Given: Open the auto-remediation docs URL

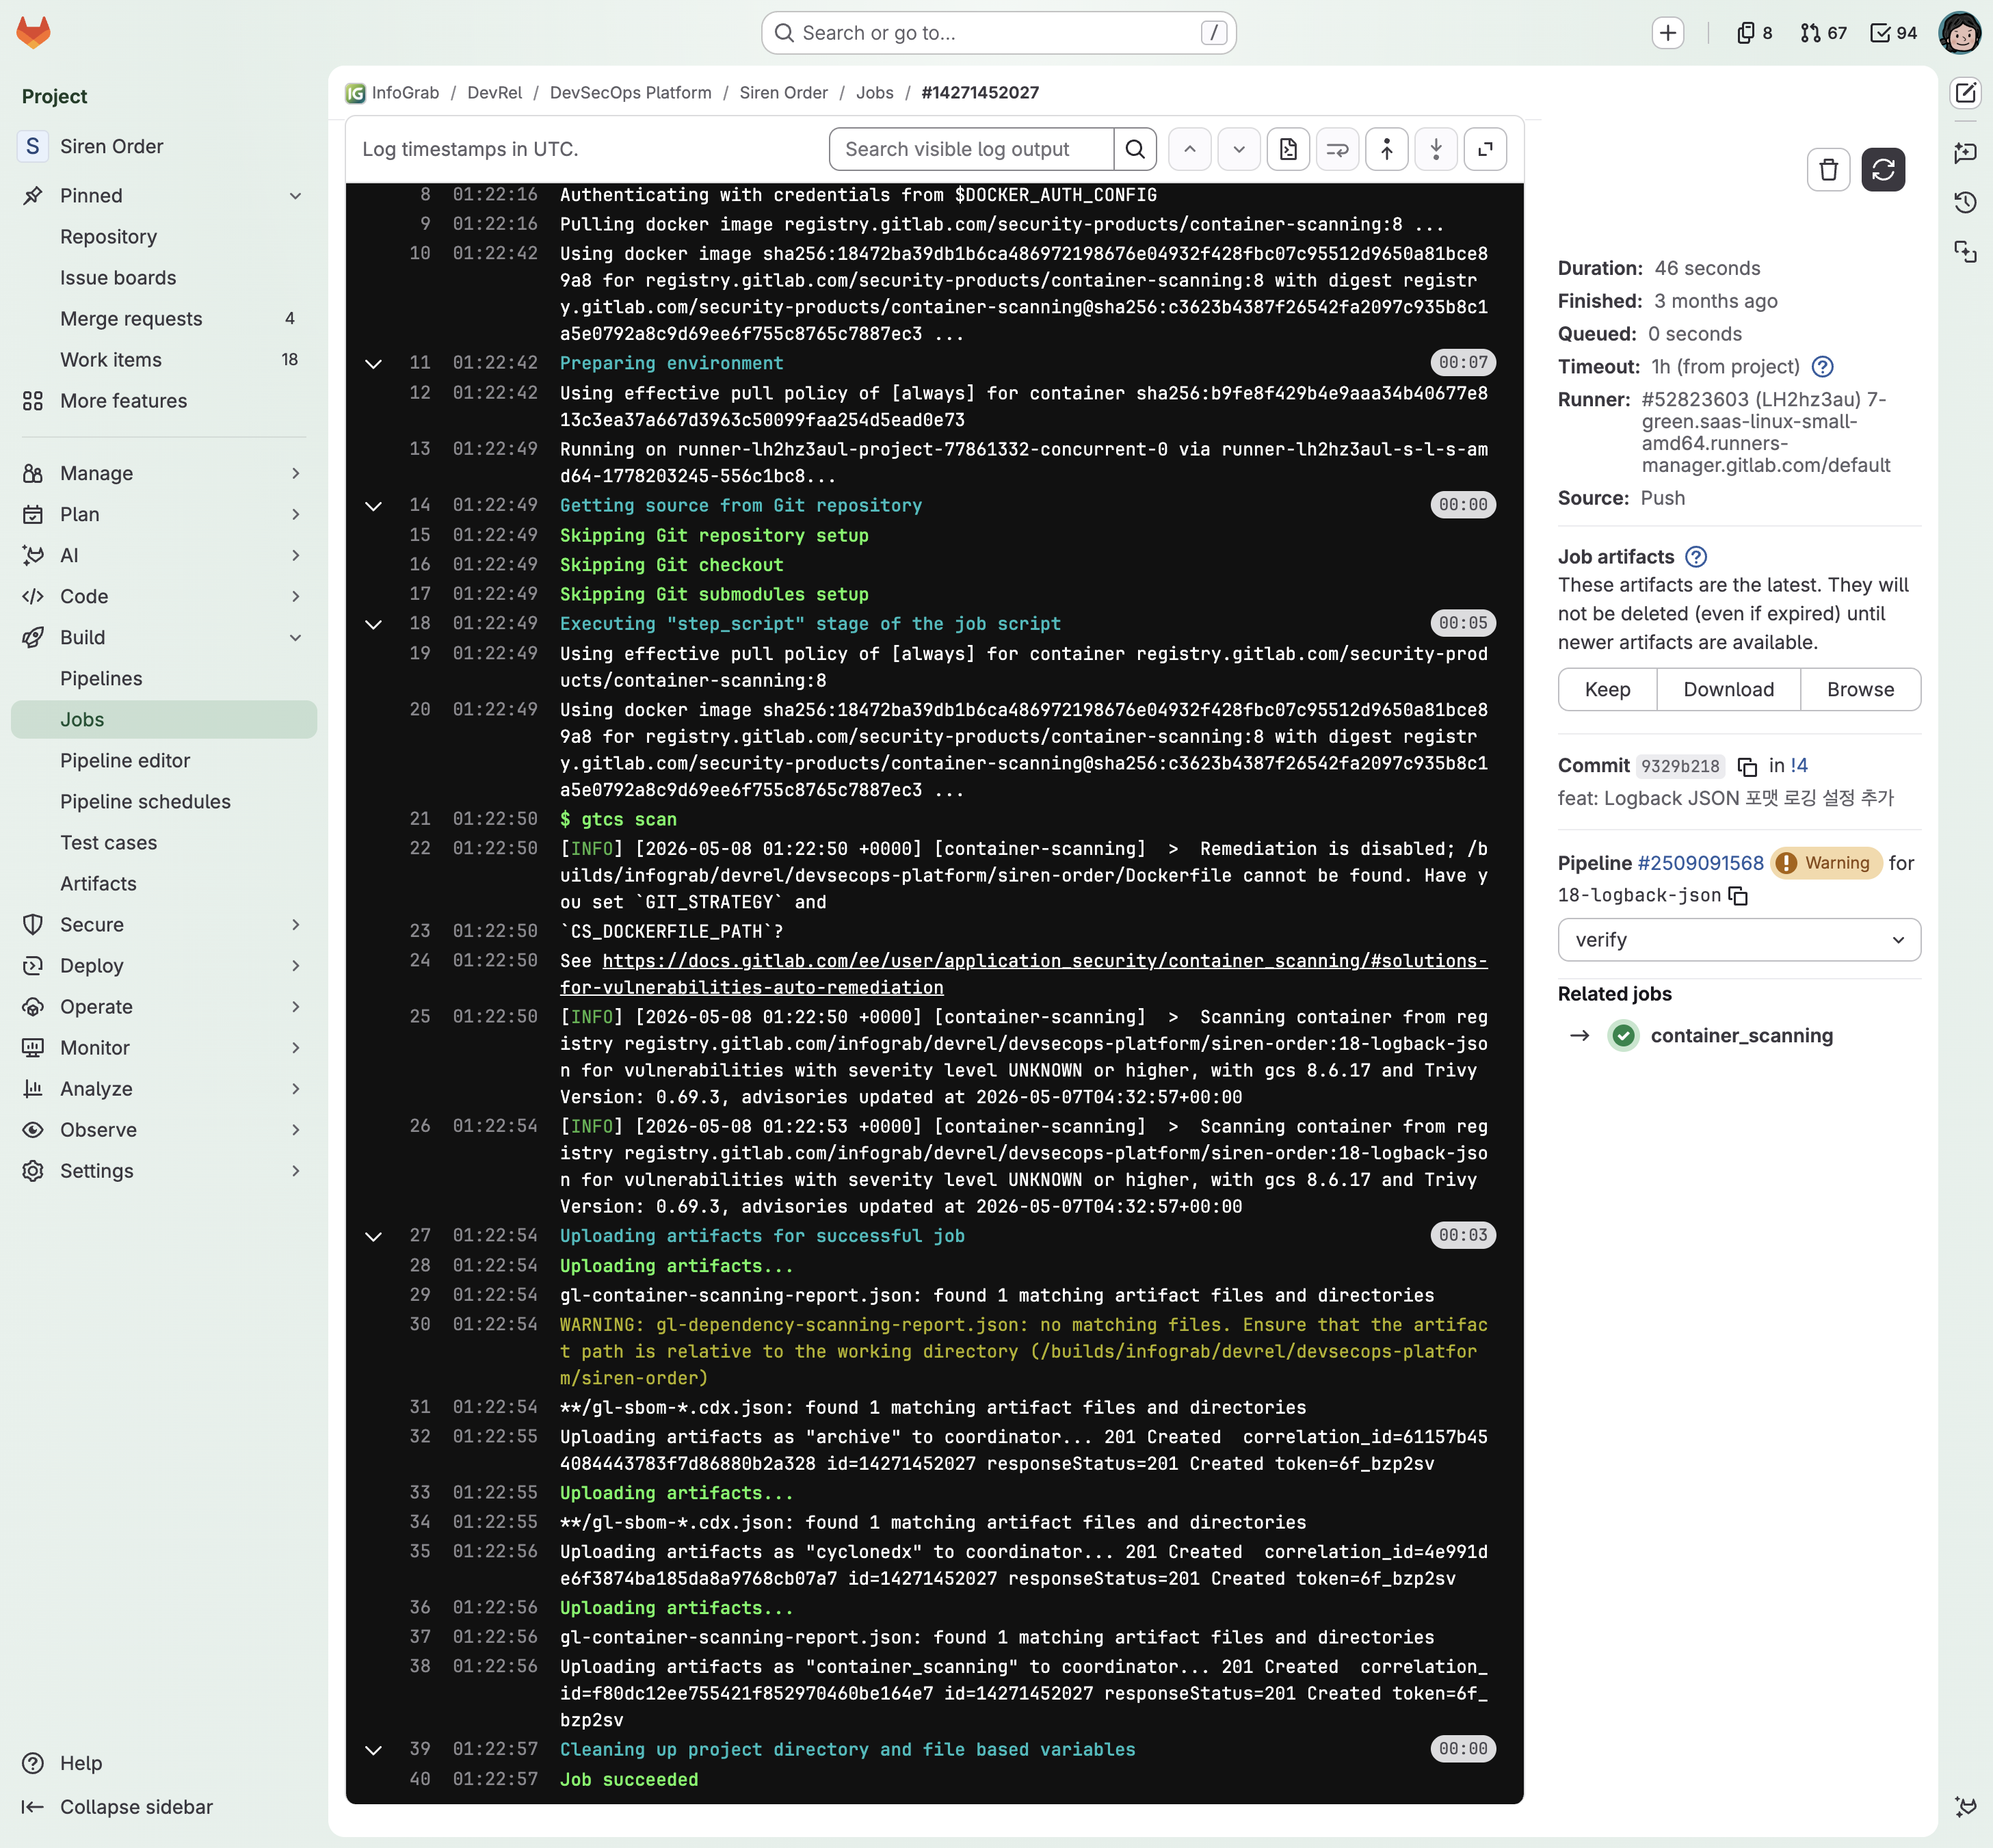Looking at the screenshot, I should click(1023, 974).
